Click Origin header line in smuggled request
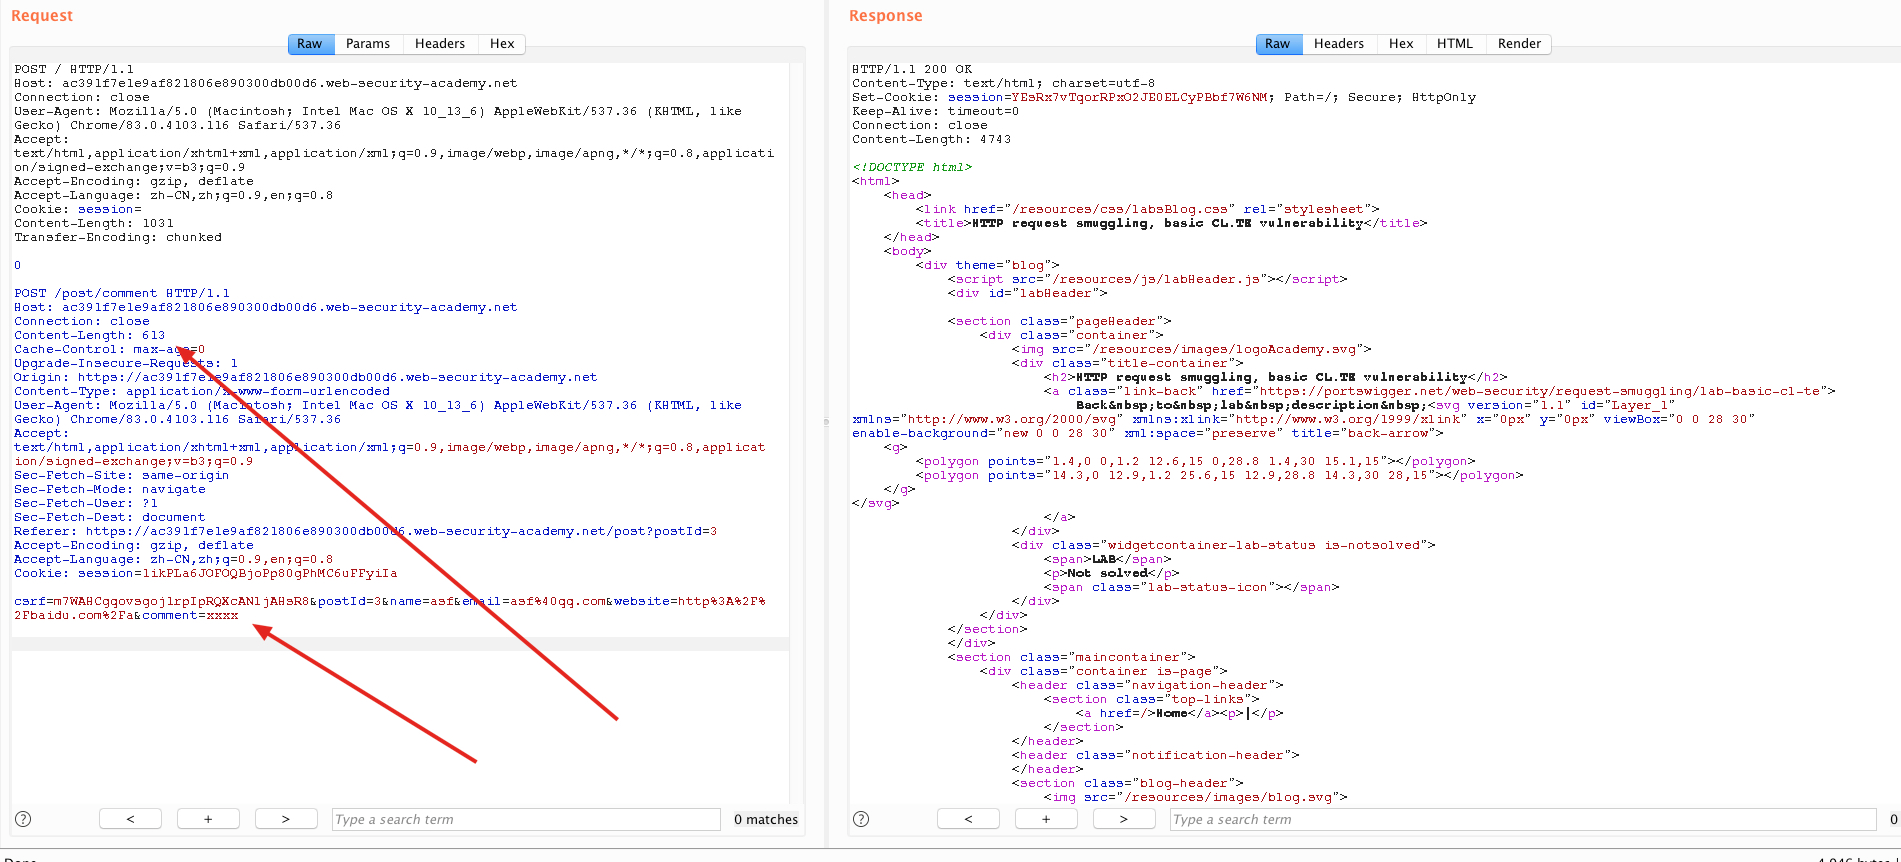This screenshot has width=1901, height=862. pyautogui.click(x=306, y=378)
